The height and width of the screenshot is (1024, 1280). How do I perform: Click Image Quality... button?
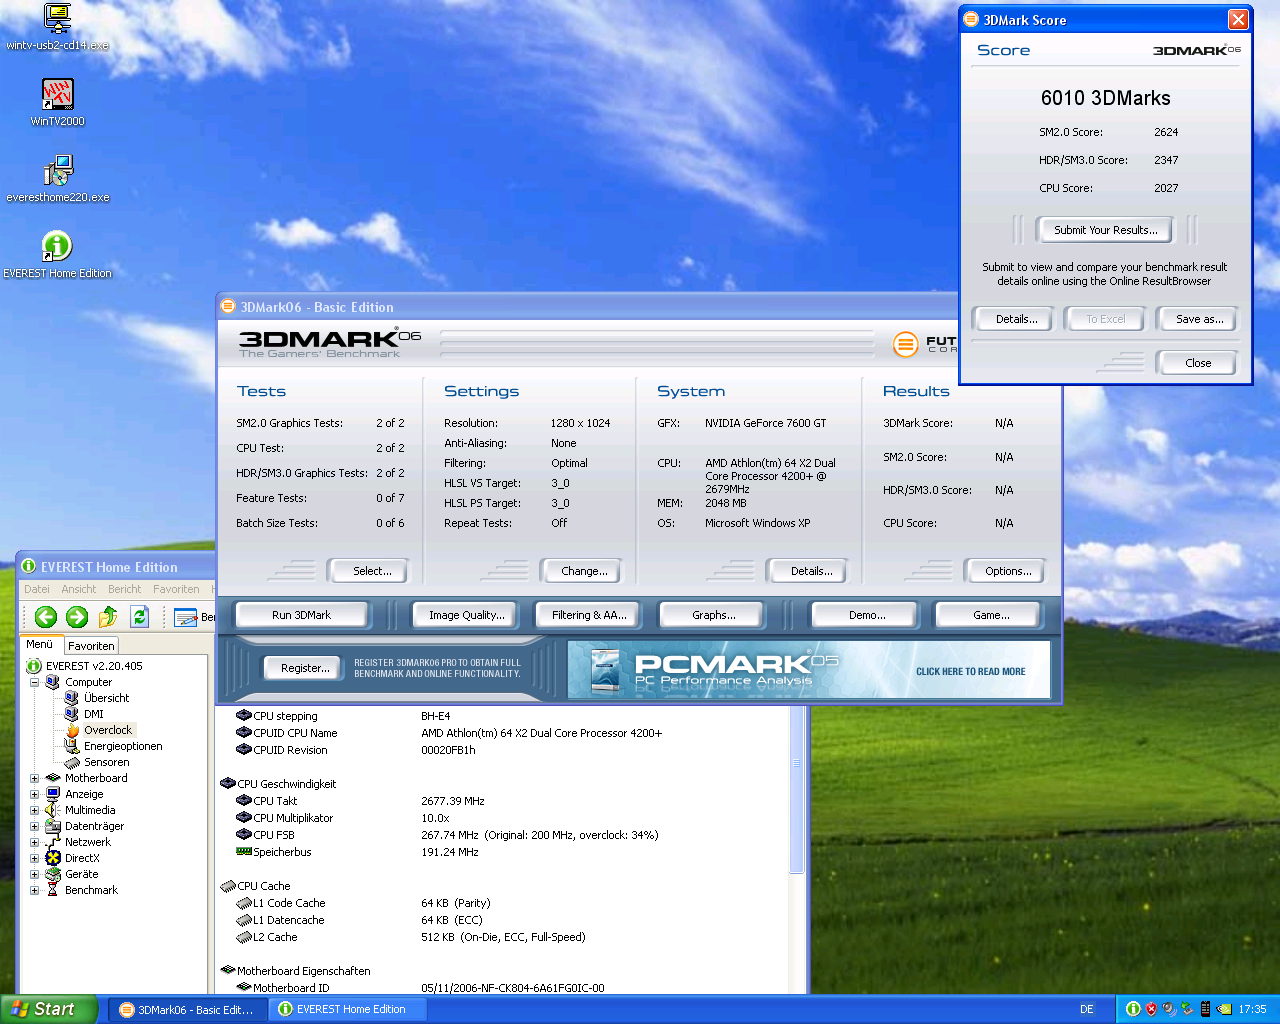point(466,615)
